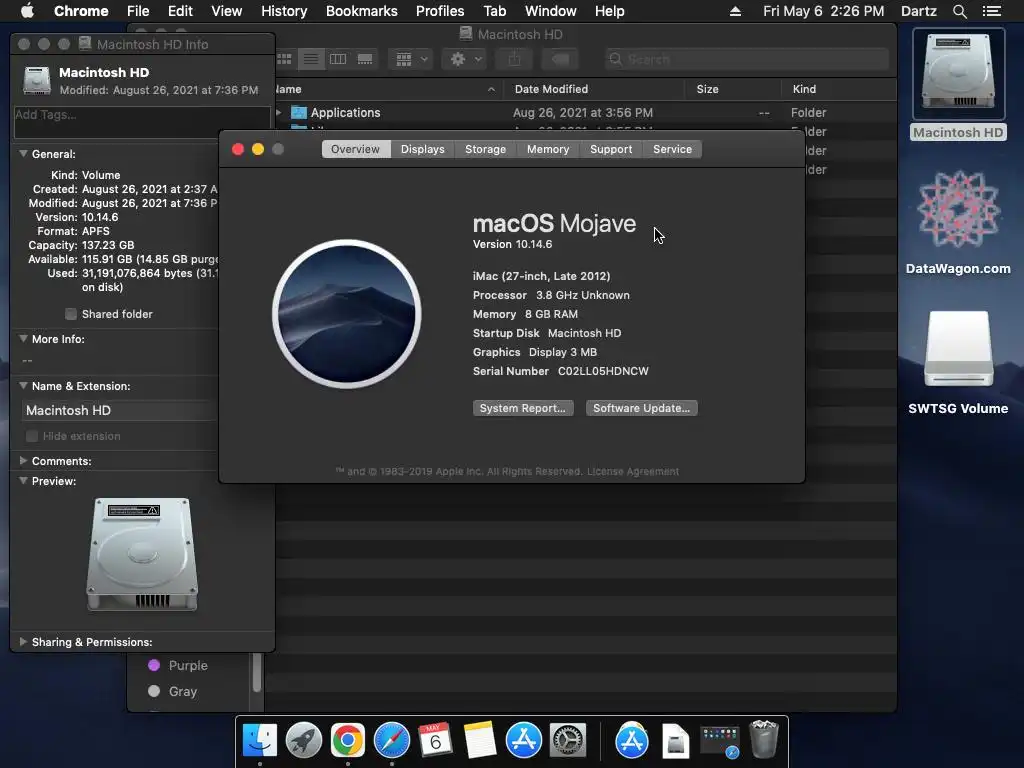1024x768 pixels.
Task: Switch to the Displays tab
Action: pyautogui.click(x=423, y=149)
